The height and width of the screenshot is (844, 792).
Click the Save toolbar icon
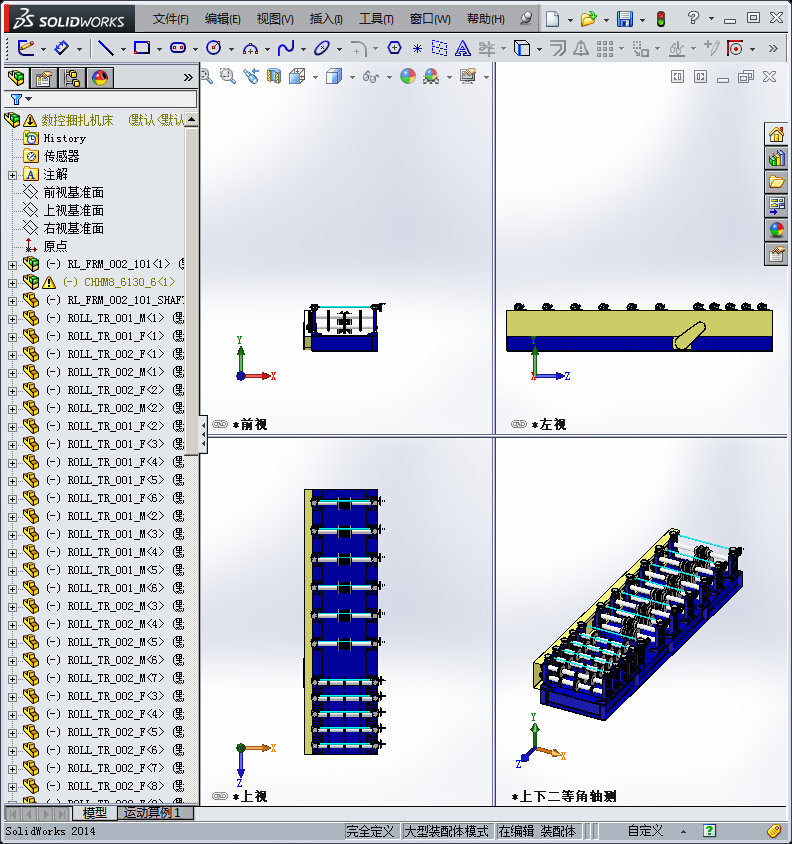click(x=625, y=19)
